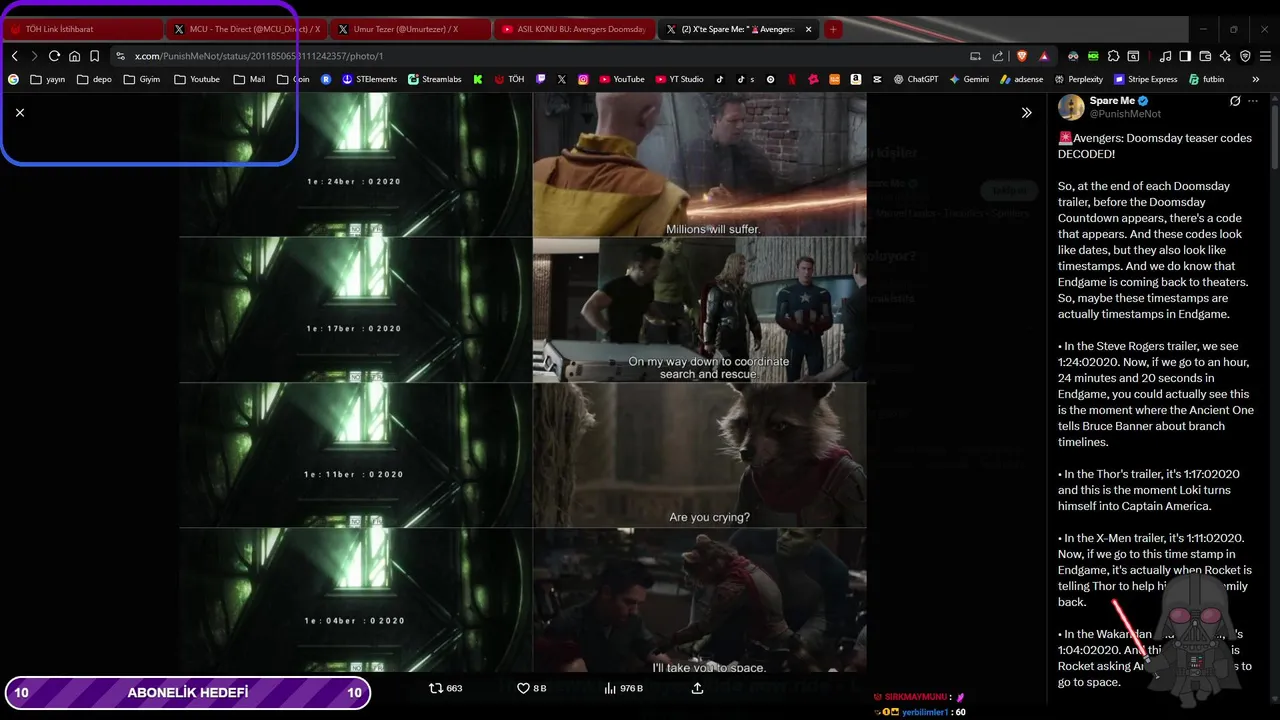Open the Leo AI sparkle icon
Viewport: 1280px width, 720px height.
1225,56
